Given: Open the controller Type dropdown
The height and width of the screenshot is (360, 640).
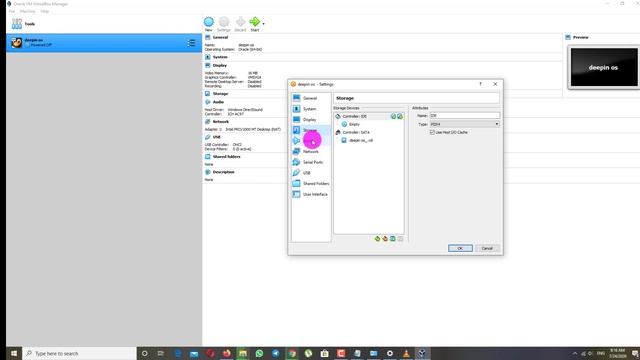Looking at the screenshot, I should coord(464,124).
